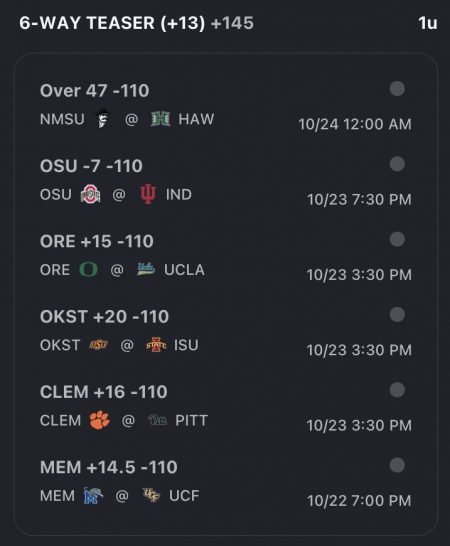The width and height of the screenshot is (450, 546).
Task: Toggle status dot for ORE +15 pick
Action: [x=397, y=239]
